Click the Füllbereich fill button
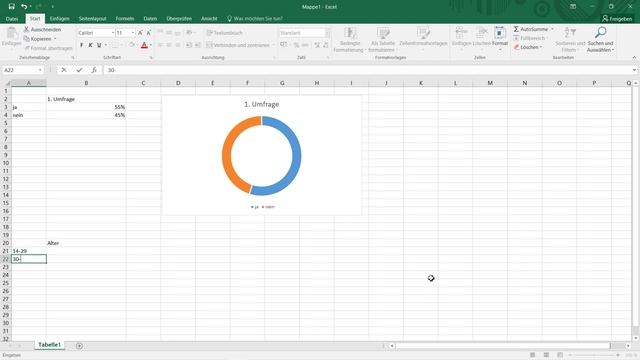This screenshot has width=640, height=360. pyautogui.click(x=529, y=38)
